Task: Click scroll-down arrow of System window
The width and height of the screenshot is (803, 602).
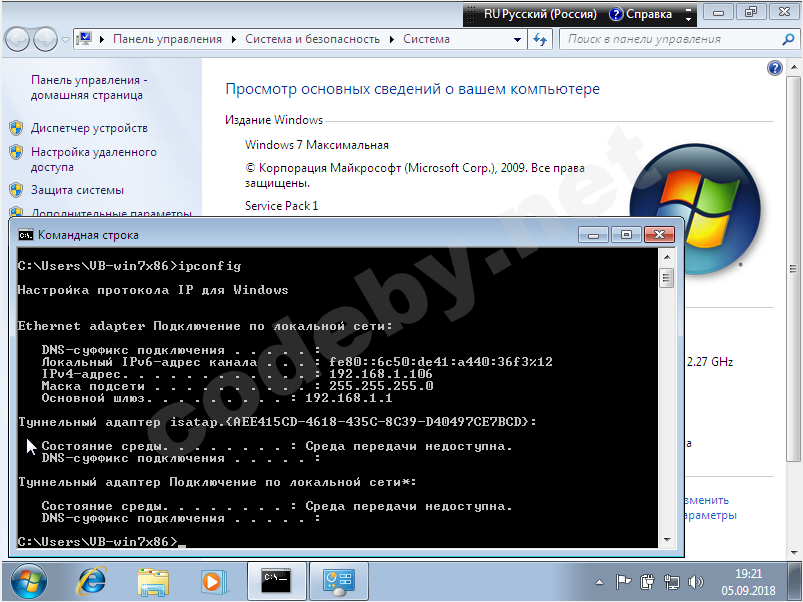Action: 794,552
